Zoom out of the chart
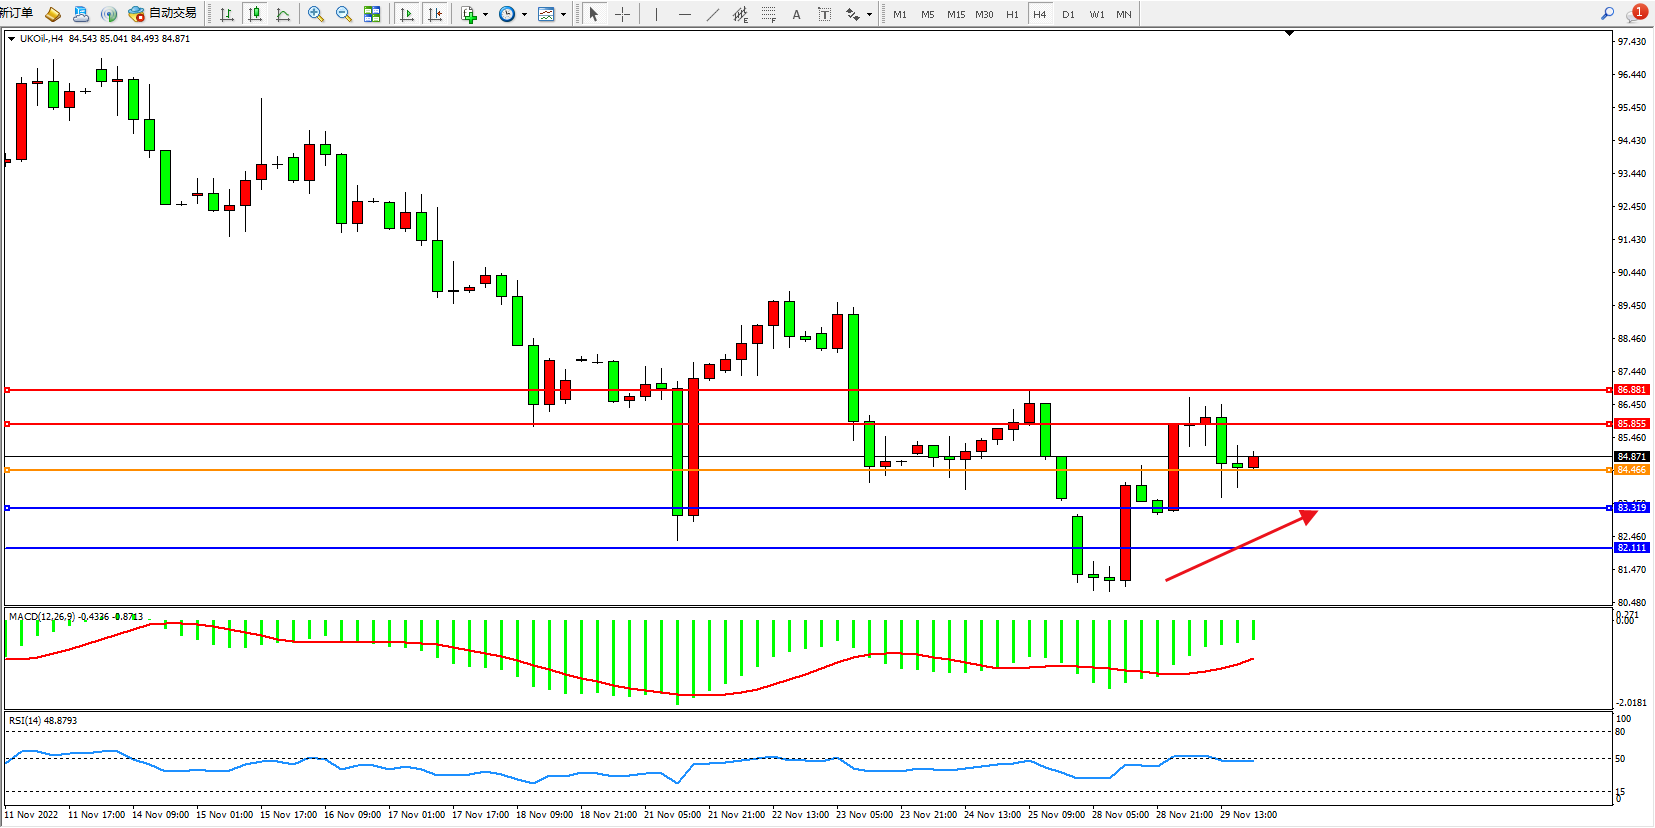This screenshot has height=828, width=1655. pos(344,14)
